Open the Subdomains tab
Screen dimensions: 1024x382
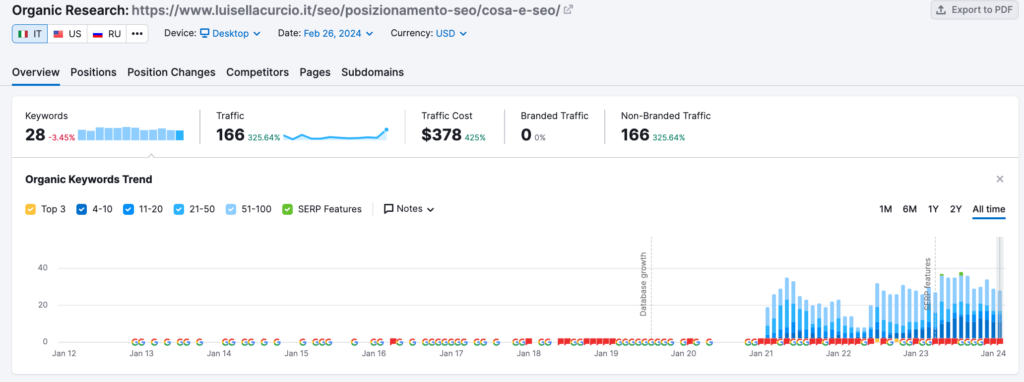[372, 72]
